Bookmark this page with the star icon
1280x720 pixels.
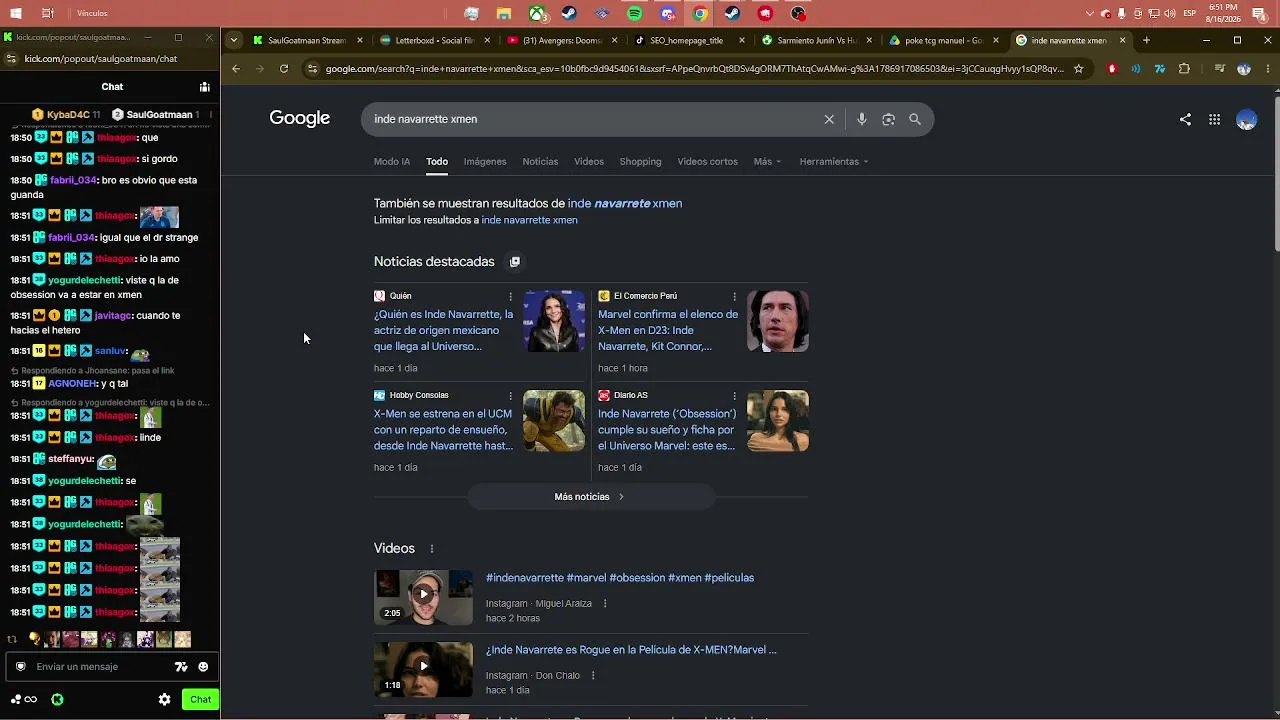(1078, 69)
